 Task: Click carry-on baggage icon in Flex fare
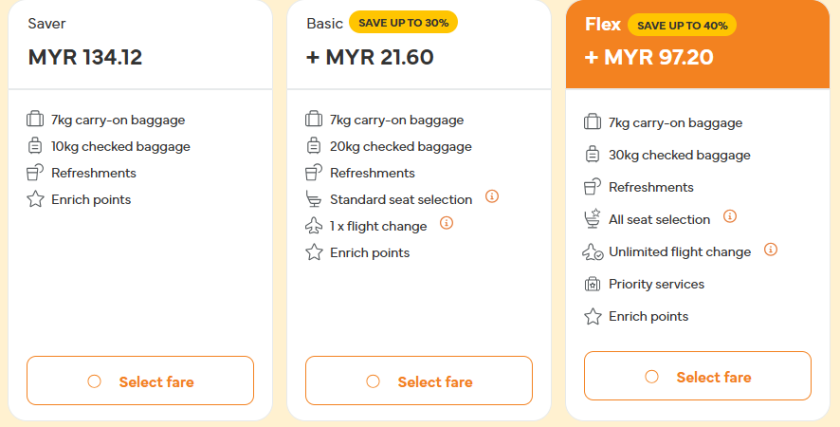point(592,123)
